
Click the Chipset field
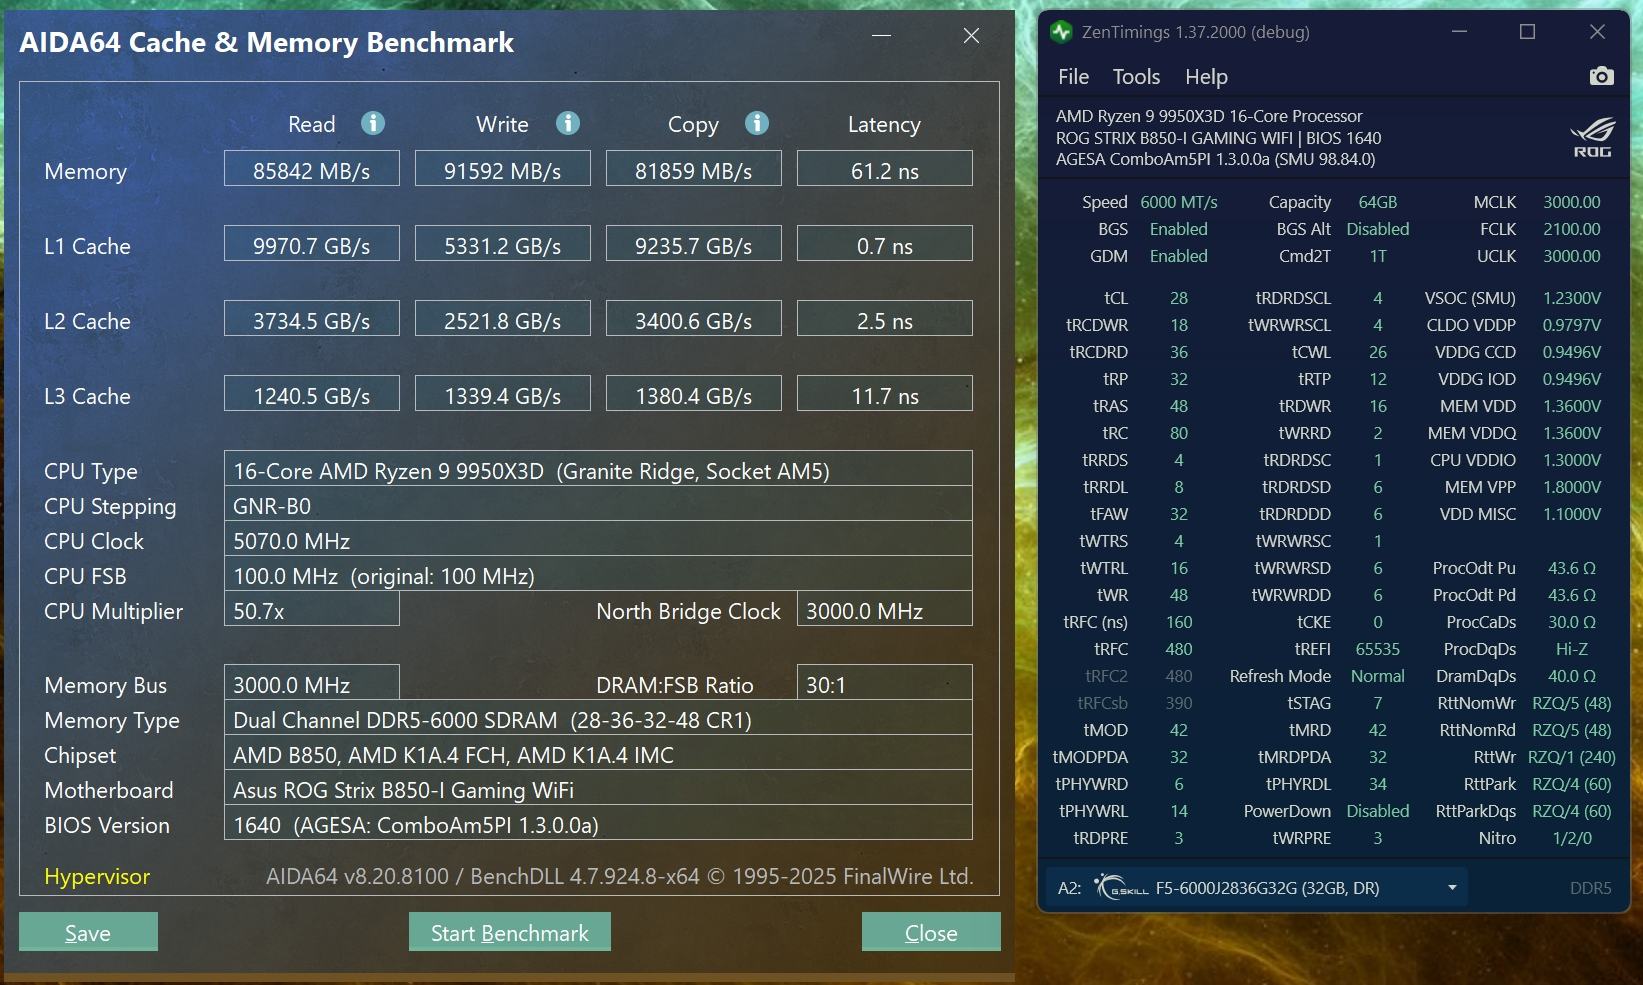(598, 753)
